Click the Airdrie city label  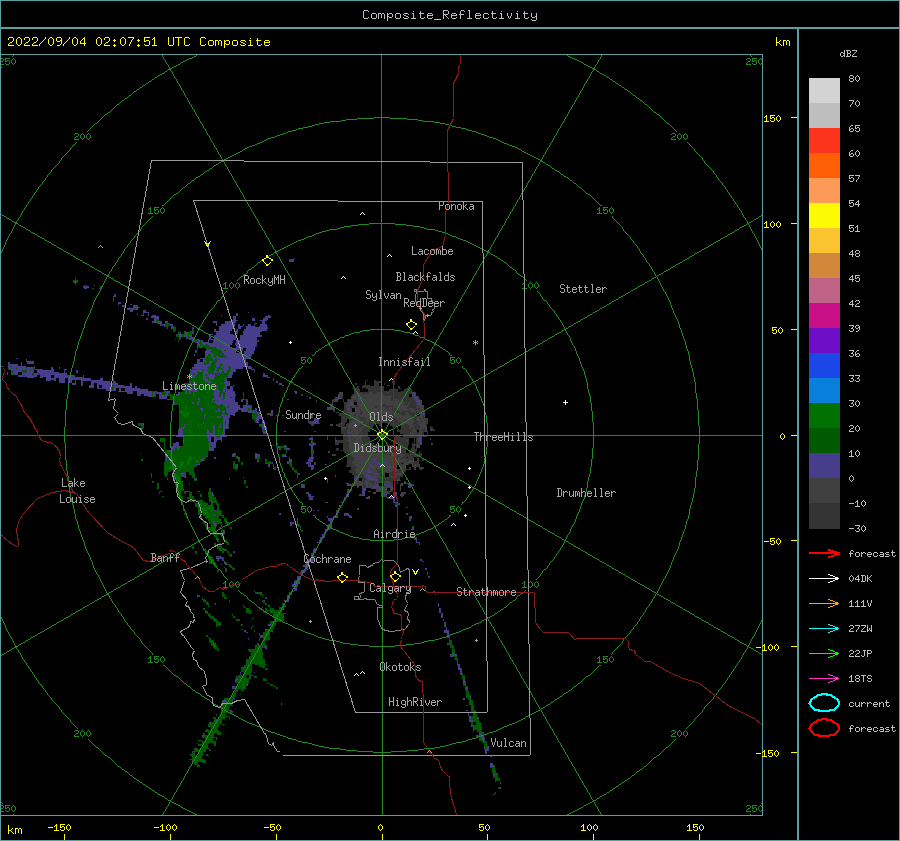click(394, 534)
